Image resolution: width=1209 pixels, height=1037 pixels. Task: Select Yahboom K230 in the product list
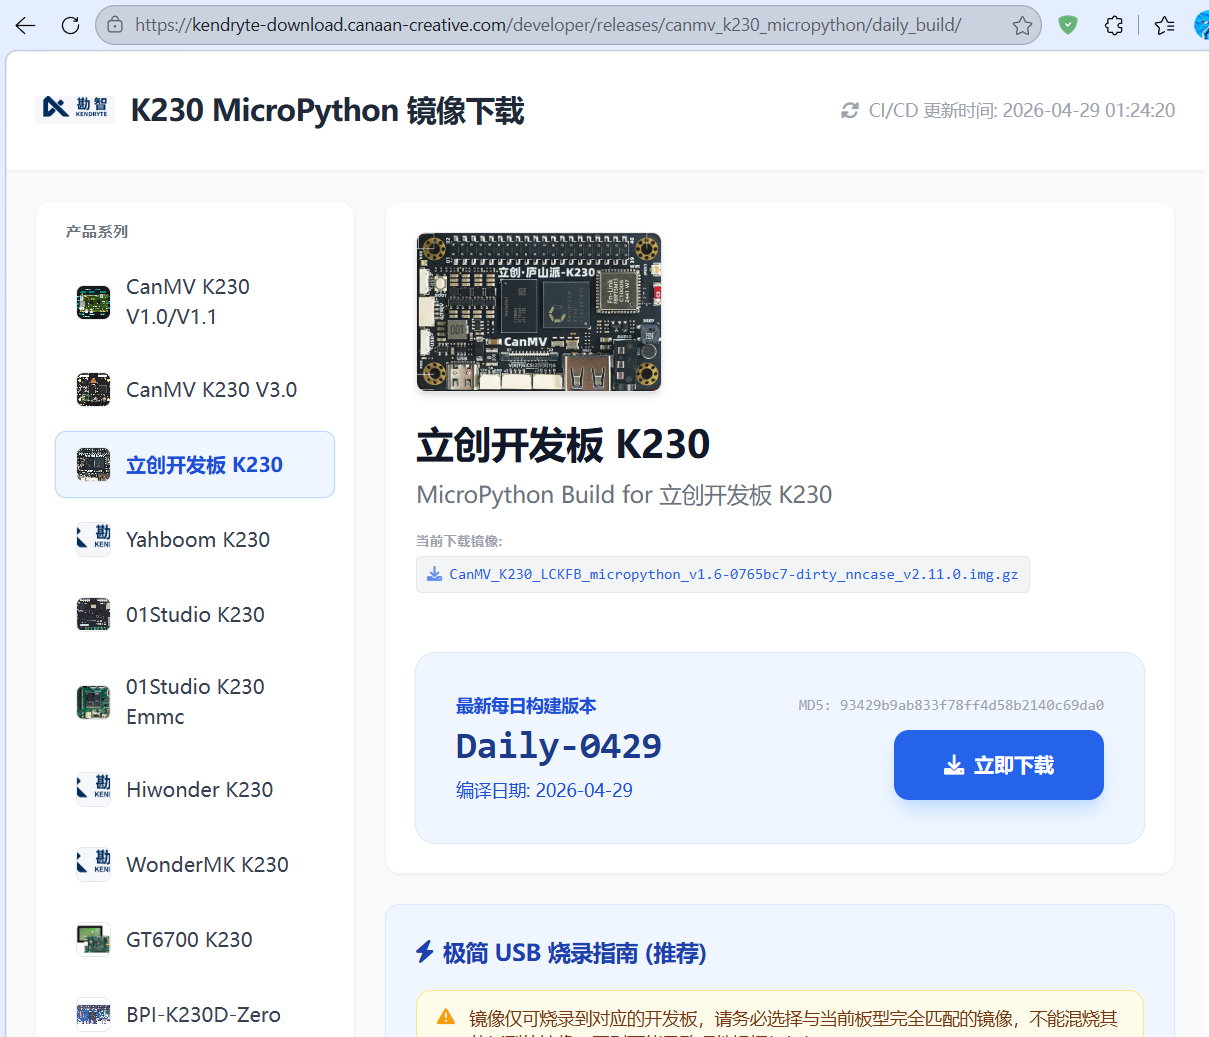(195, 539)
